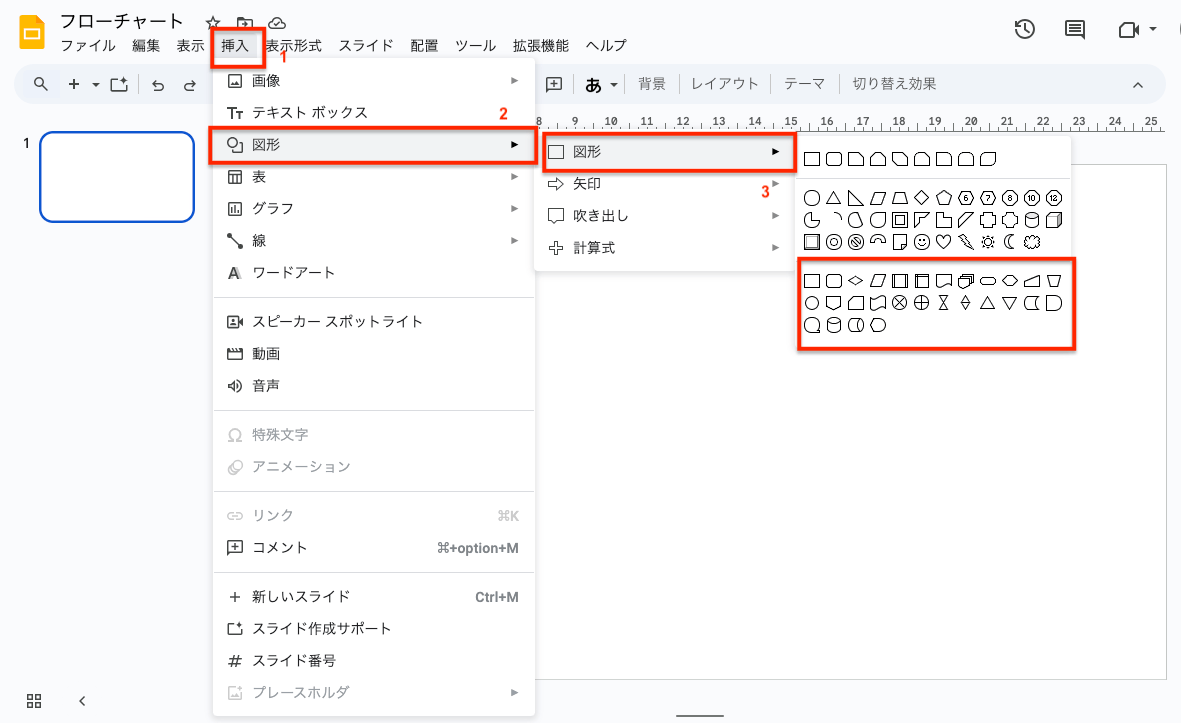The height and width of the screenshot is (723, 1181).
Task: Click the undo arrow in toolbar
Action: coord(158,85)
